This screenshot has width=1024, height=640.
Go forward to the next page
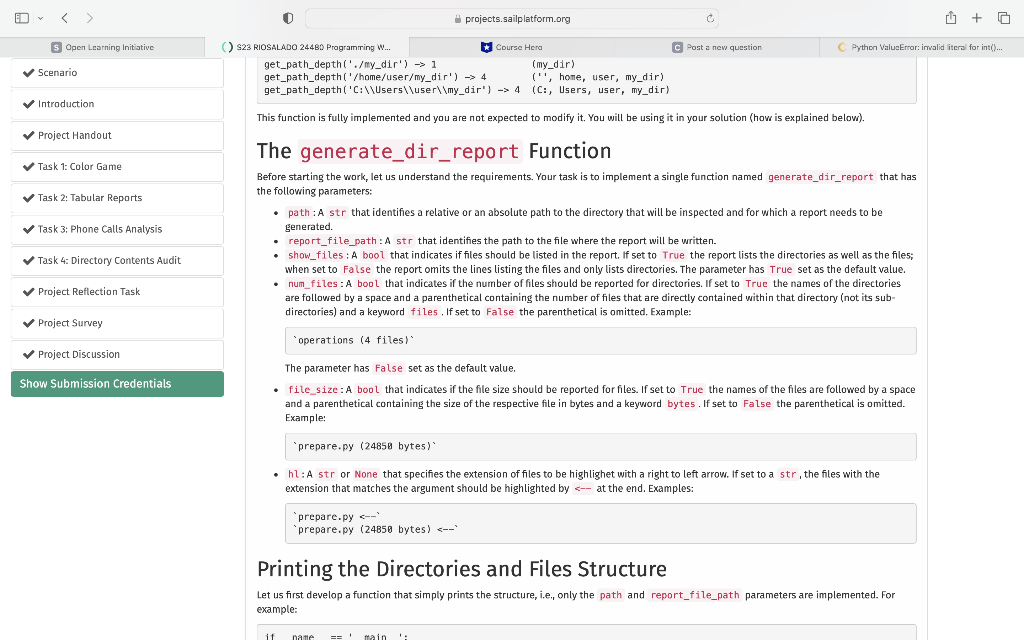pyautogui.click(x=90, y=18)
